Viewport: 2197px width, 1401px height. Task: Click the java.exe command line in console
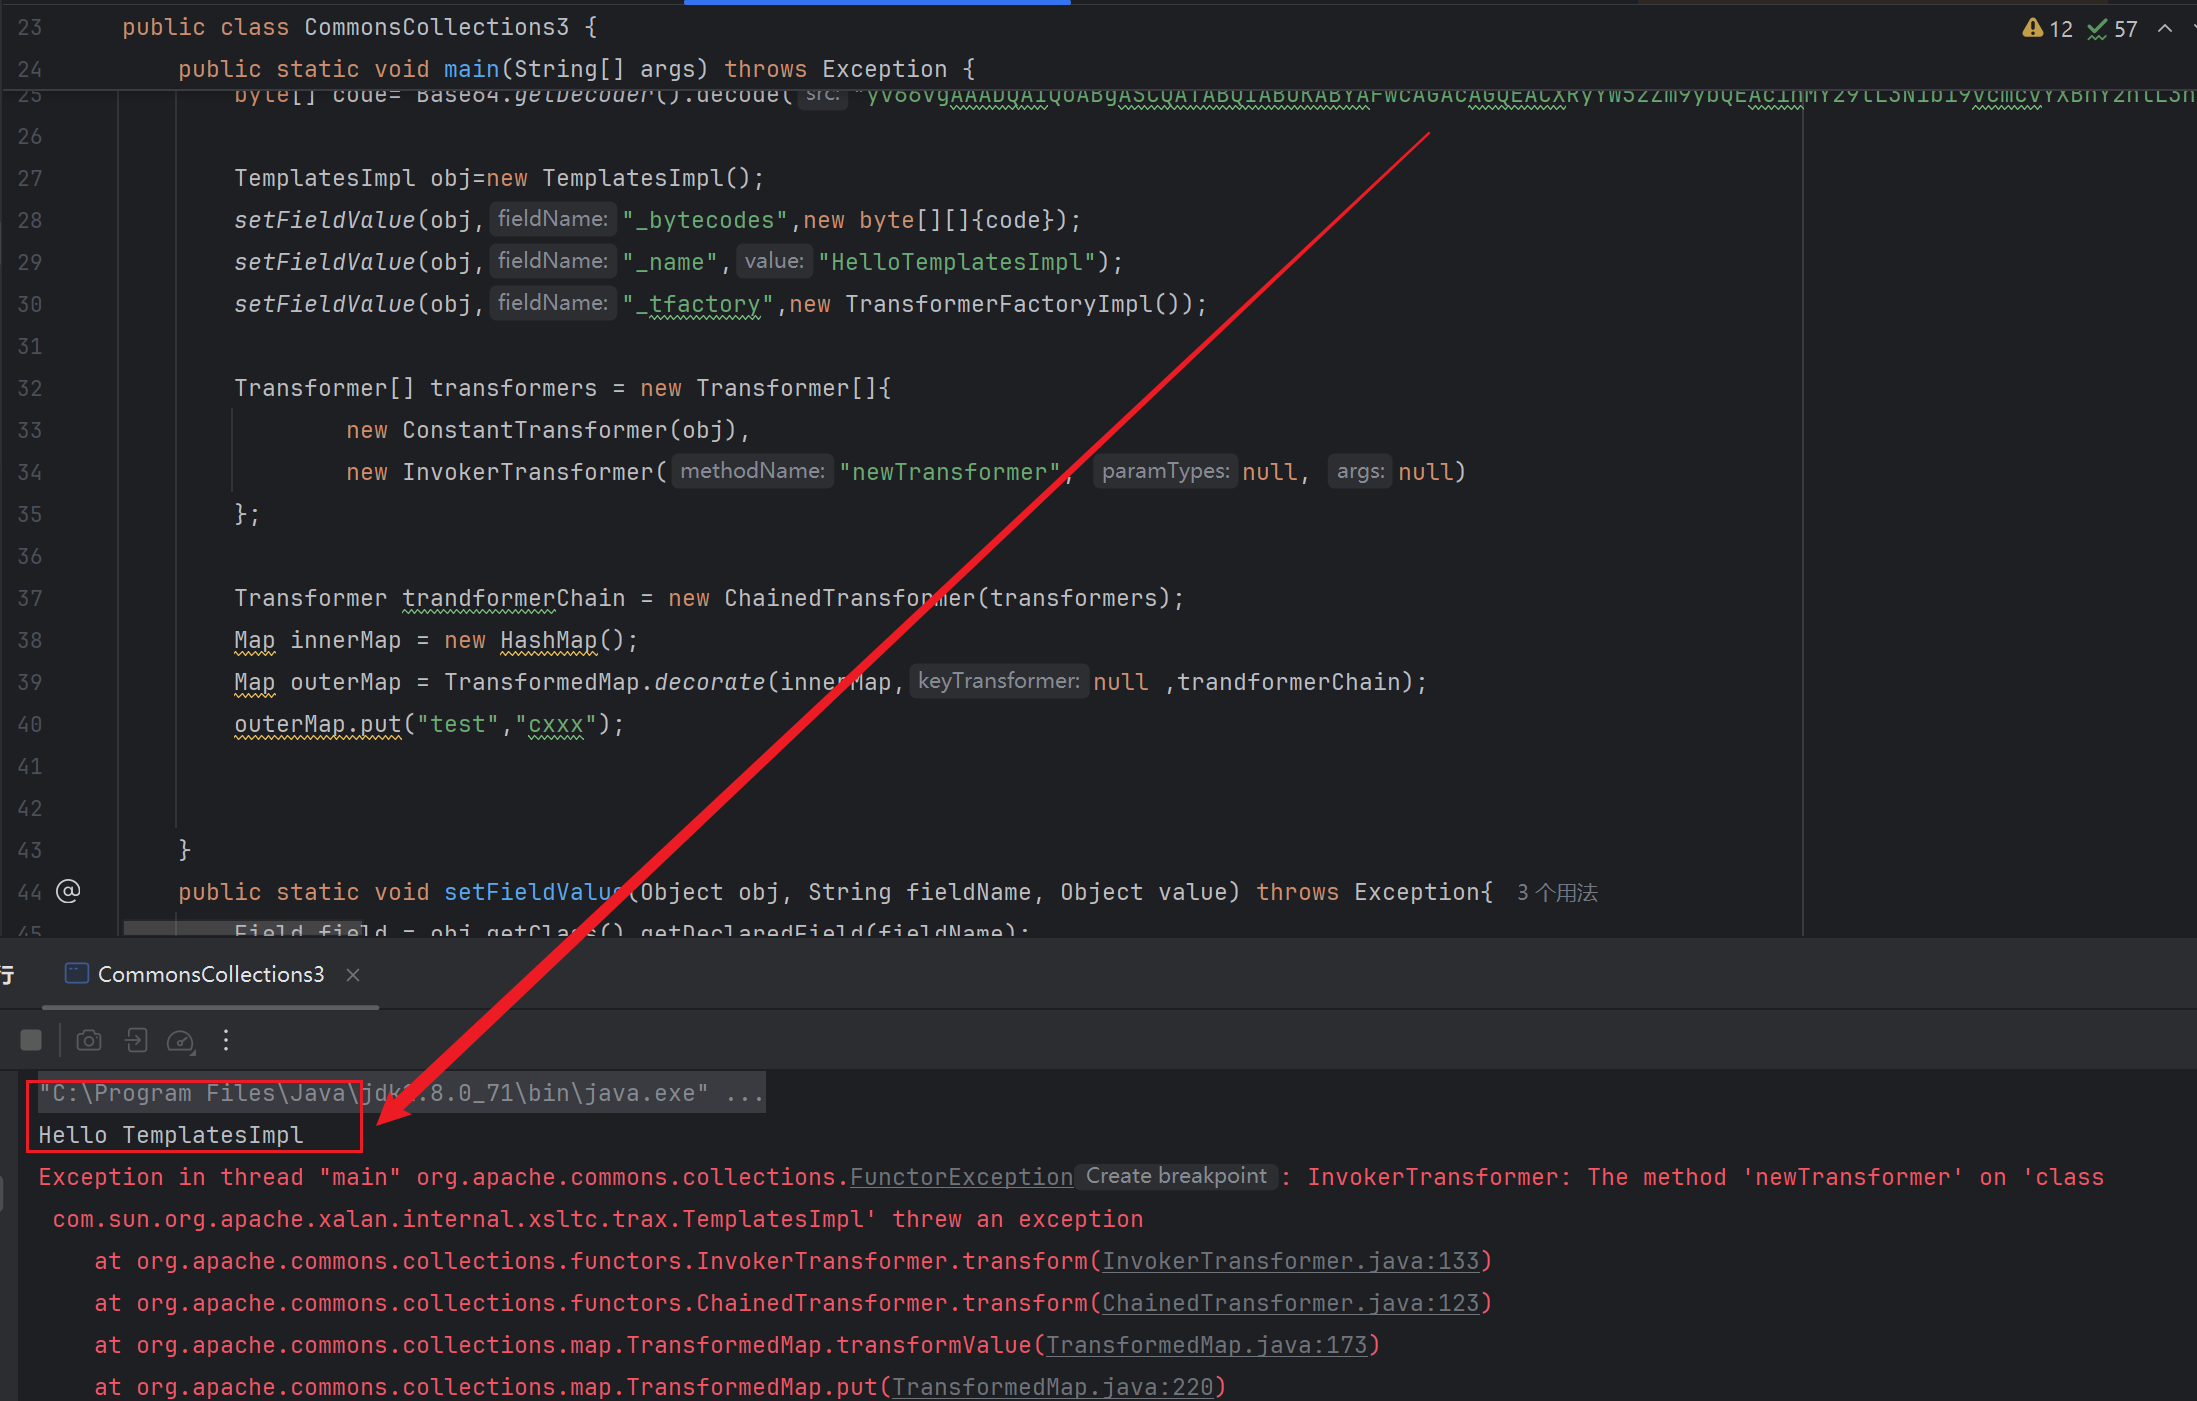[x=401, y=1094]
